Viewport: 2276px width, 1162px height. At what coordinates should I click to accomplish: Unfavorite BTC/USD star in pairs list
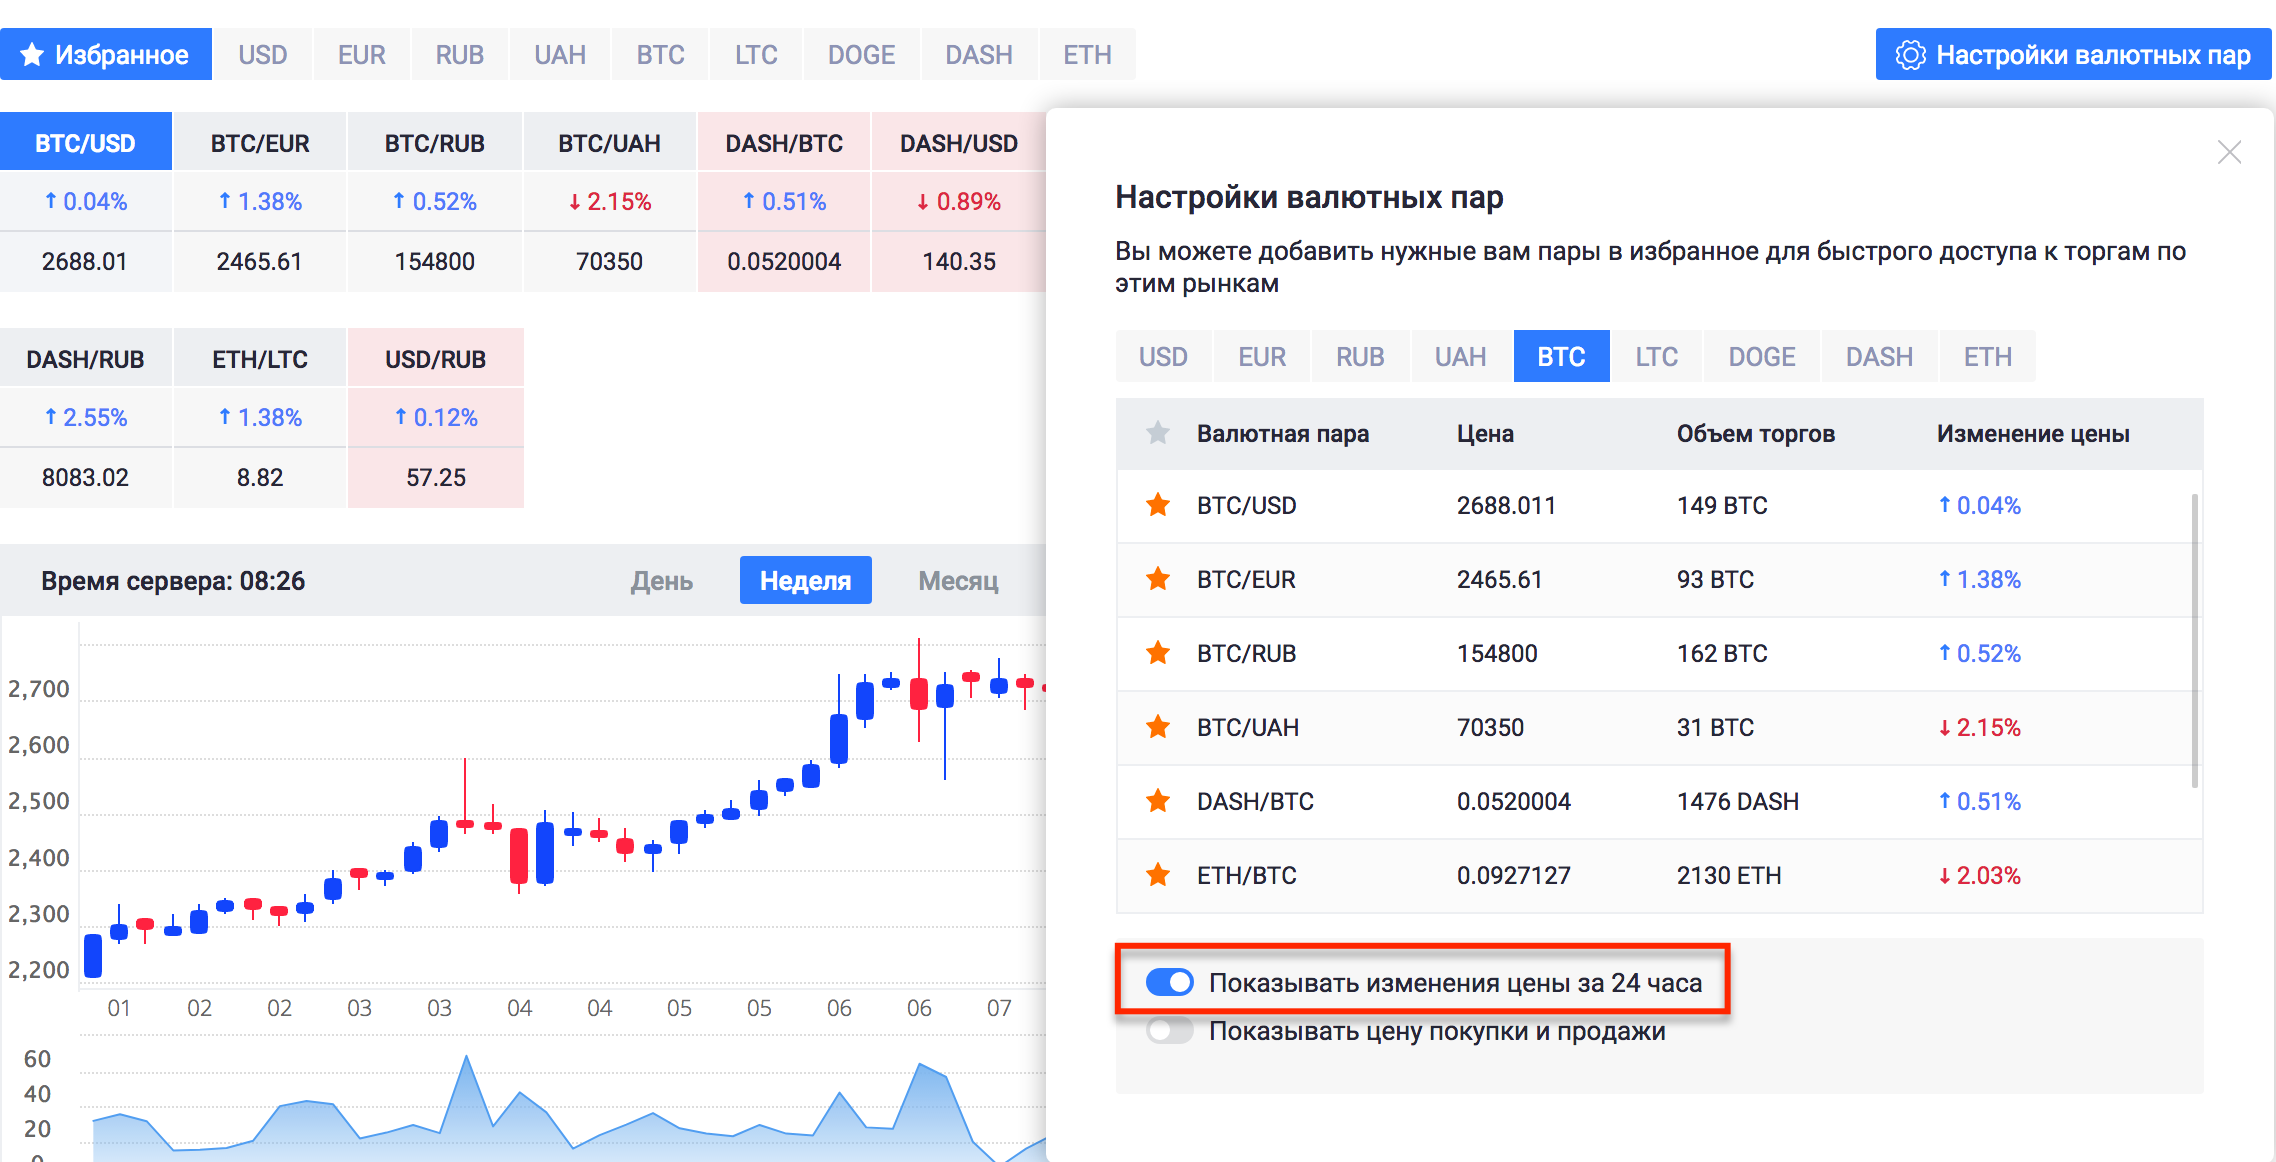pyautogui.click(x=1158, y=505)
